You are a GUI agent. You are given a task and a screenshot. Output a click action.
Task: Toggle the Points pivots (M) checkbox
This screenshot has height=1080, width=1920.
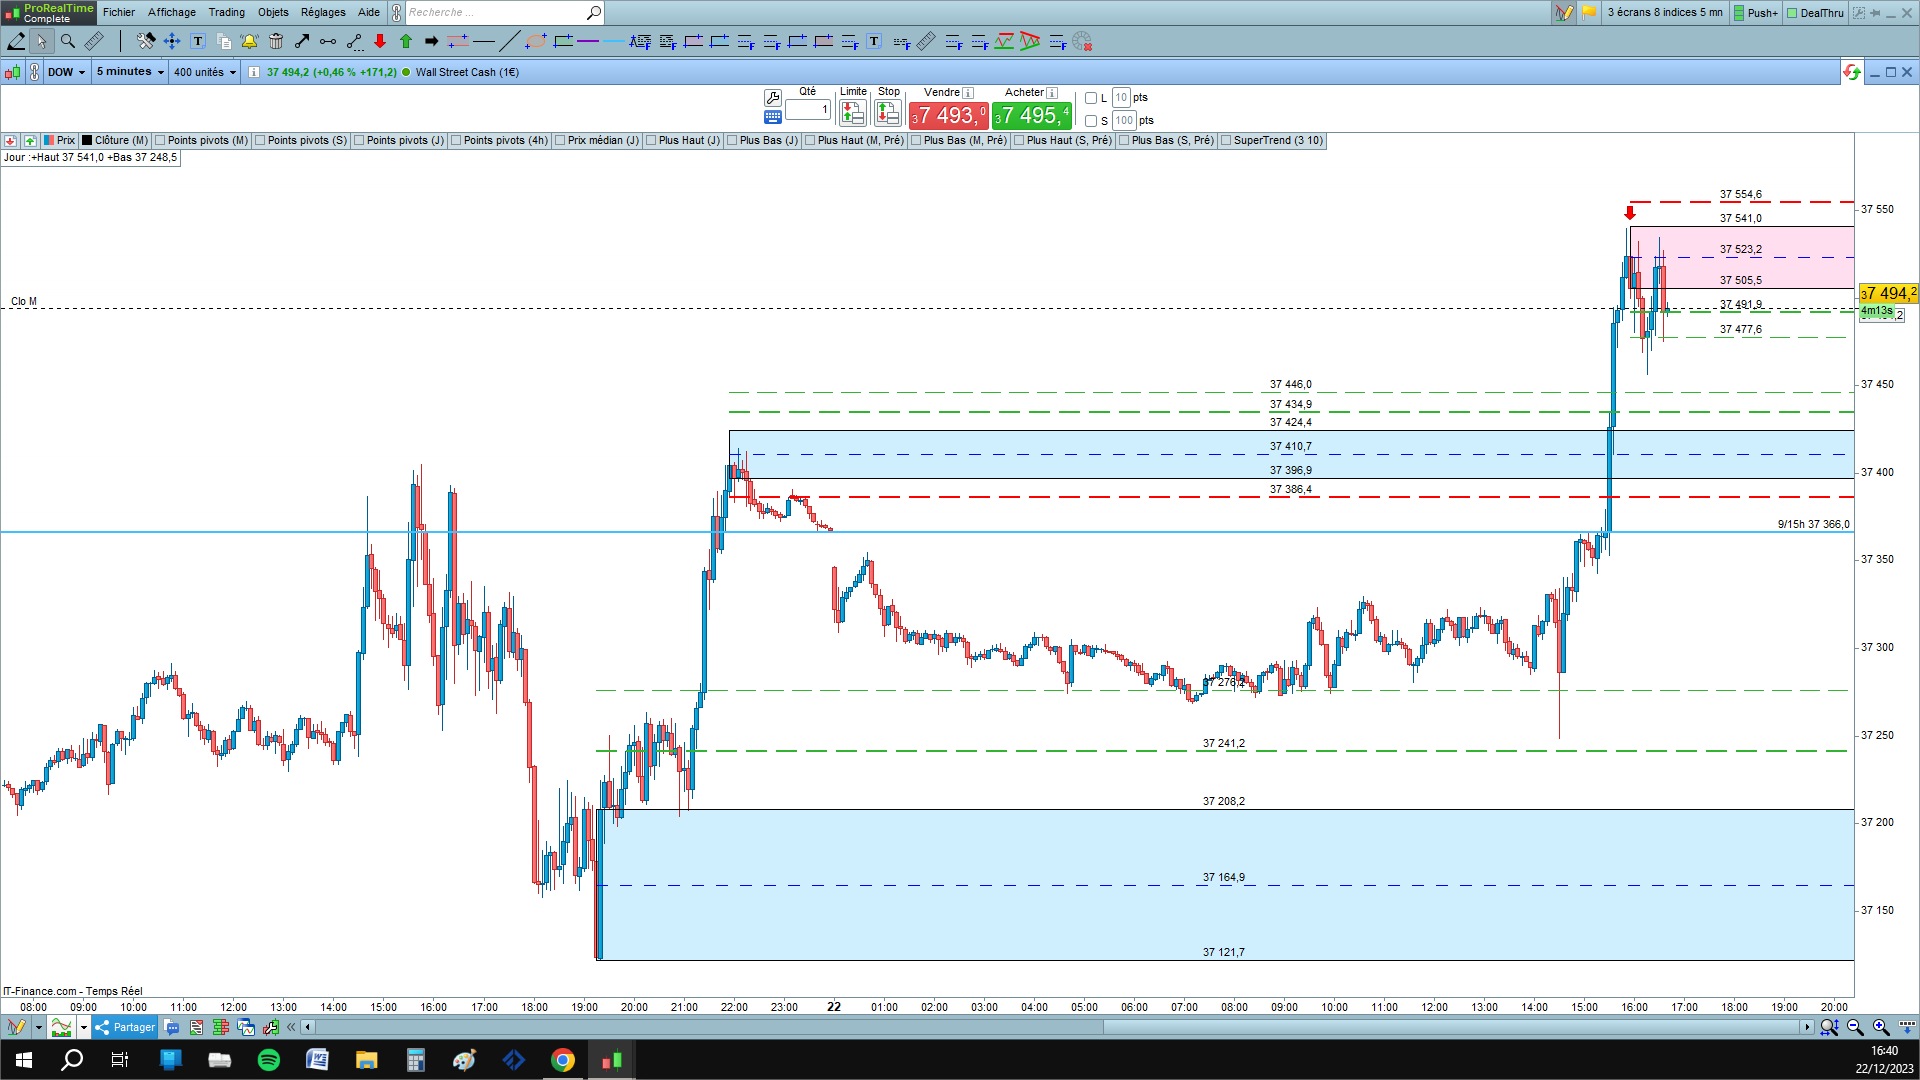coord(160,141)
